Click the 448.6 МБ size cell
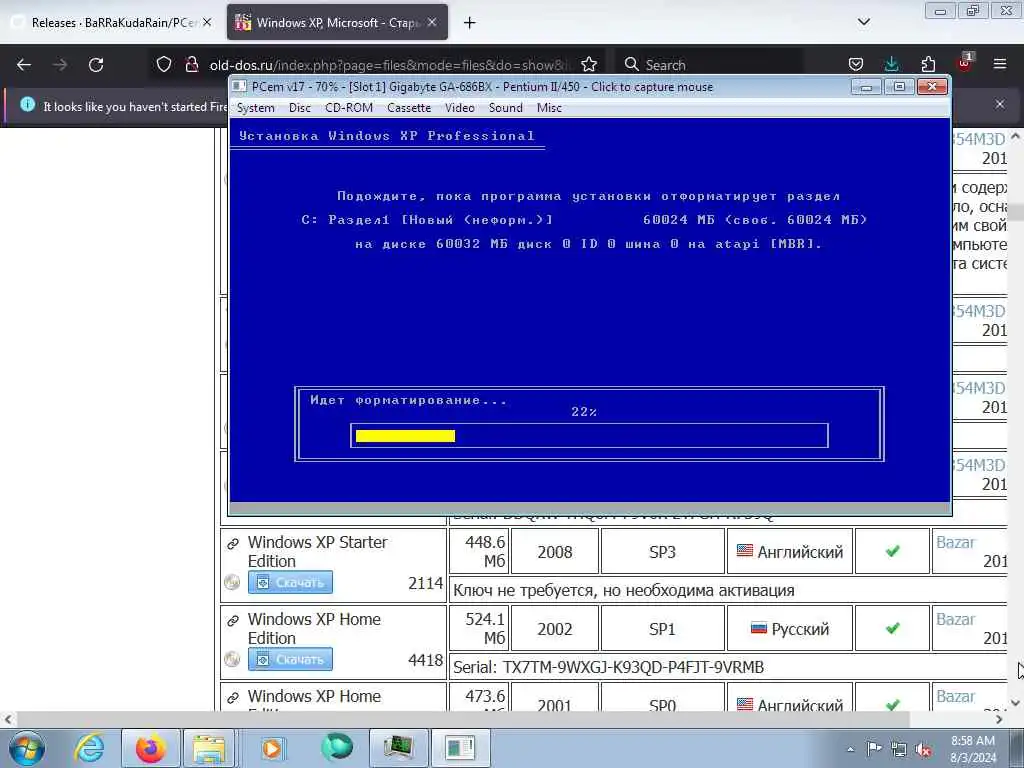 (x=479, y=552)
